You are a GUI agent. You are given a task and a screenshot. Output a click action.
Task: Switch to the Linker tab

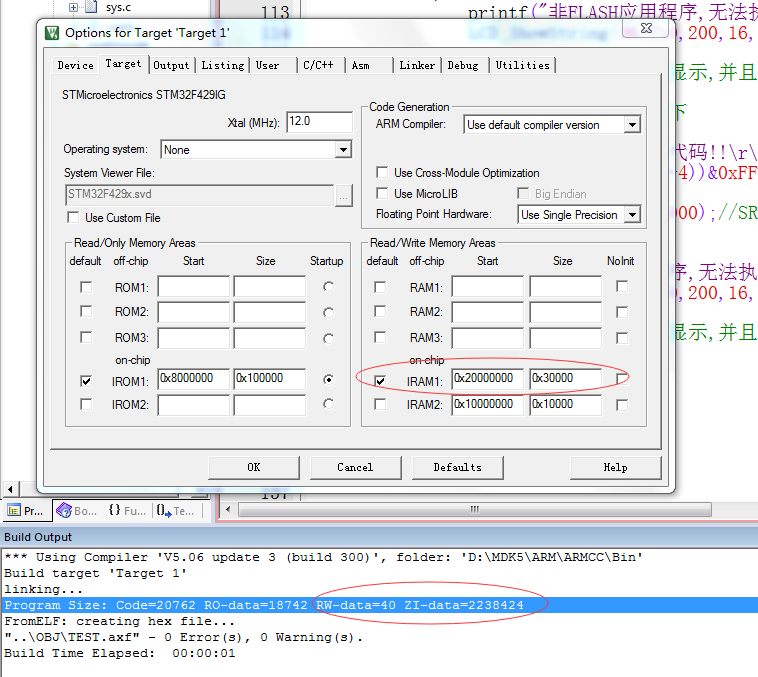point(417,65)
